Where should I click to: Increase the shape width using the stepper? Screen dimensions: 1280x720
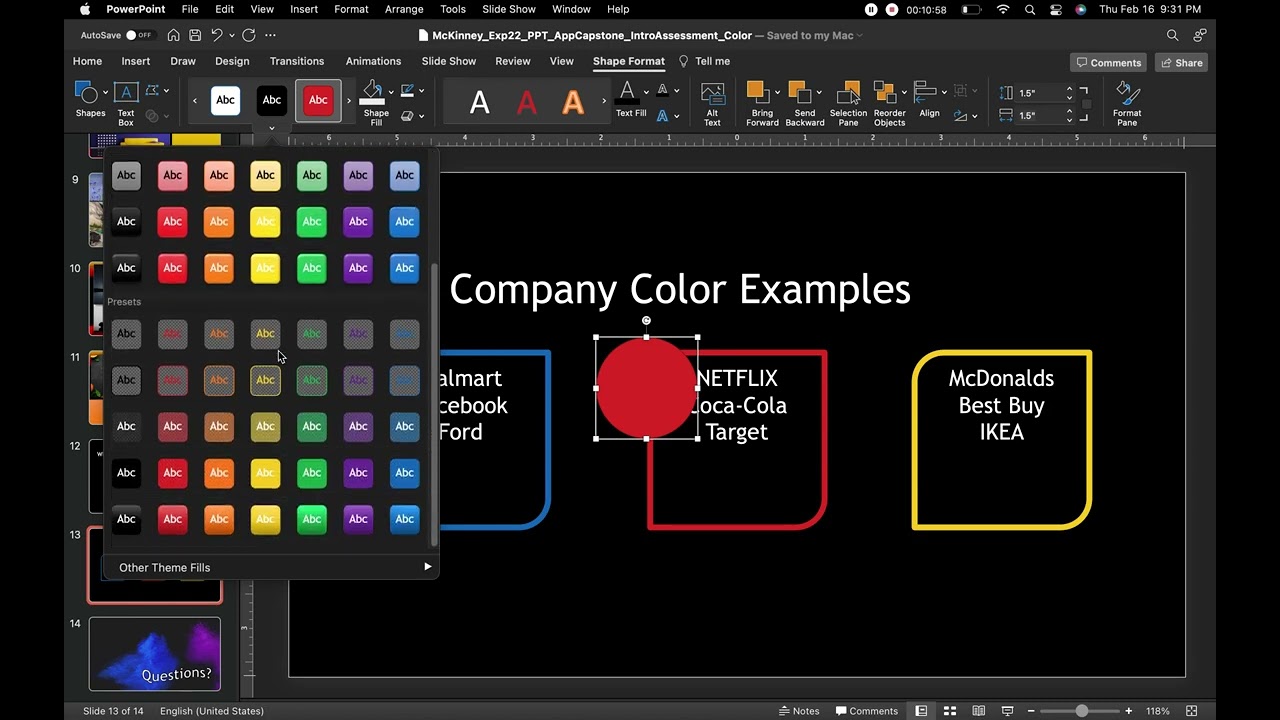click(1069, 111)
